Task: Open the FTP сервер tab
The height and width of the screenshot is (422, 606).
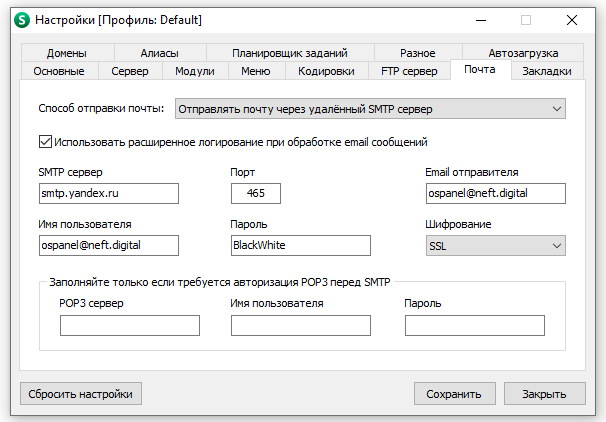Action: 409,71
